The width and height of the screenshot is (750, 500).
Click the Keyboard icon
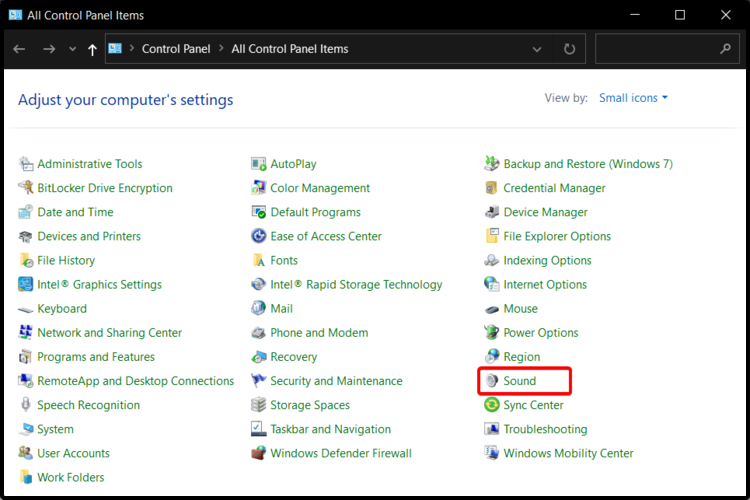tap(26, 309)
